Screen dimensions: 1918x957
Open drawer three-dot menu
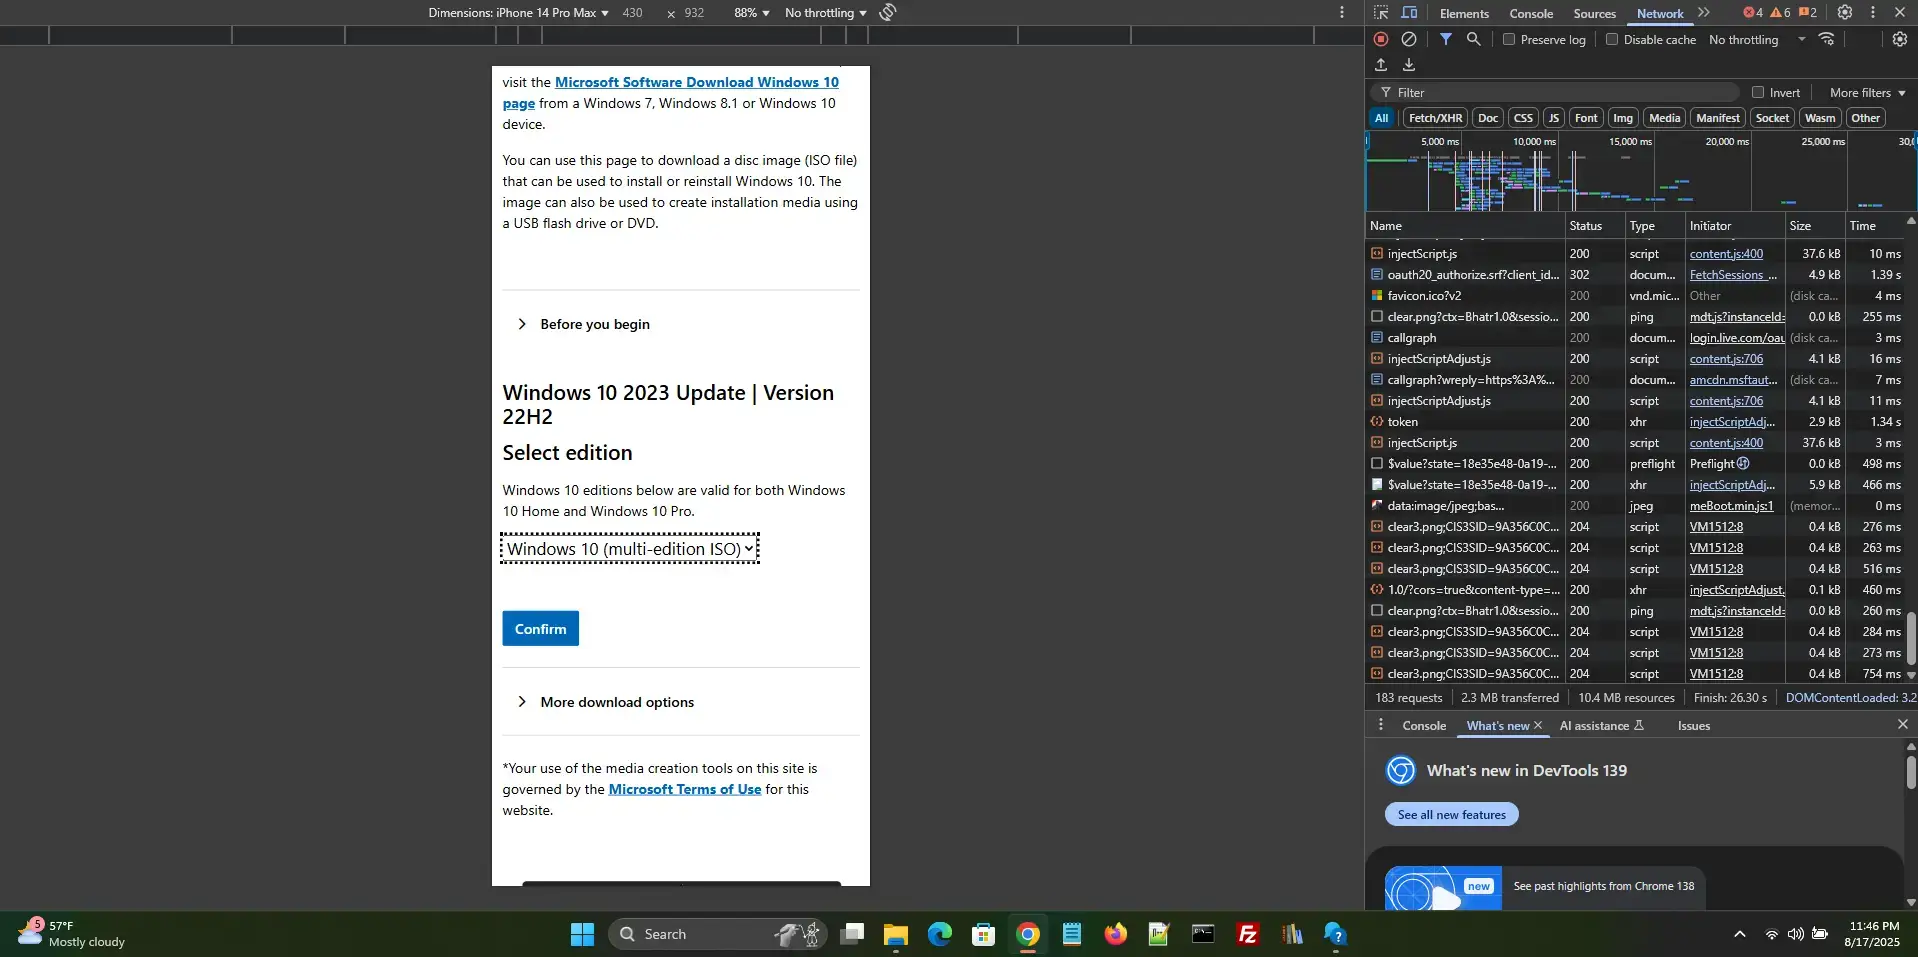tap(1381, 725)
